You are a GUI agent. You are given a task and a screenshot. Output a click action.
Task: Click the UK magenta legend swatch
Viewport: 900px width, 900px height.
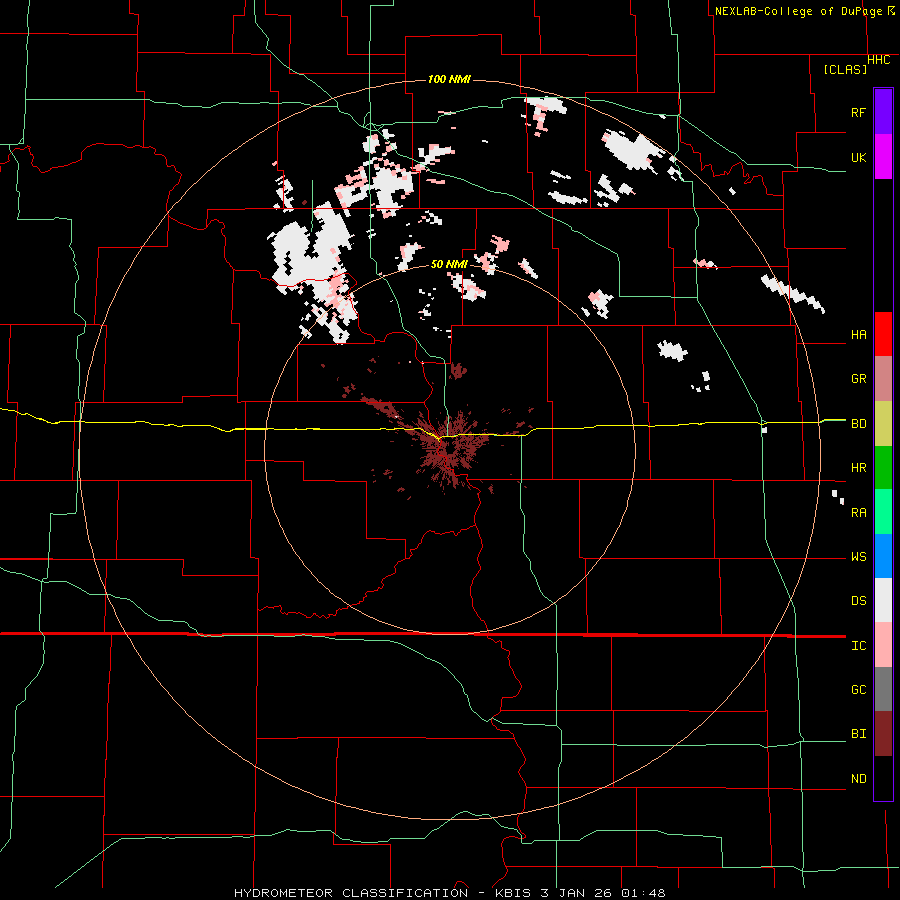[883, 157]
